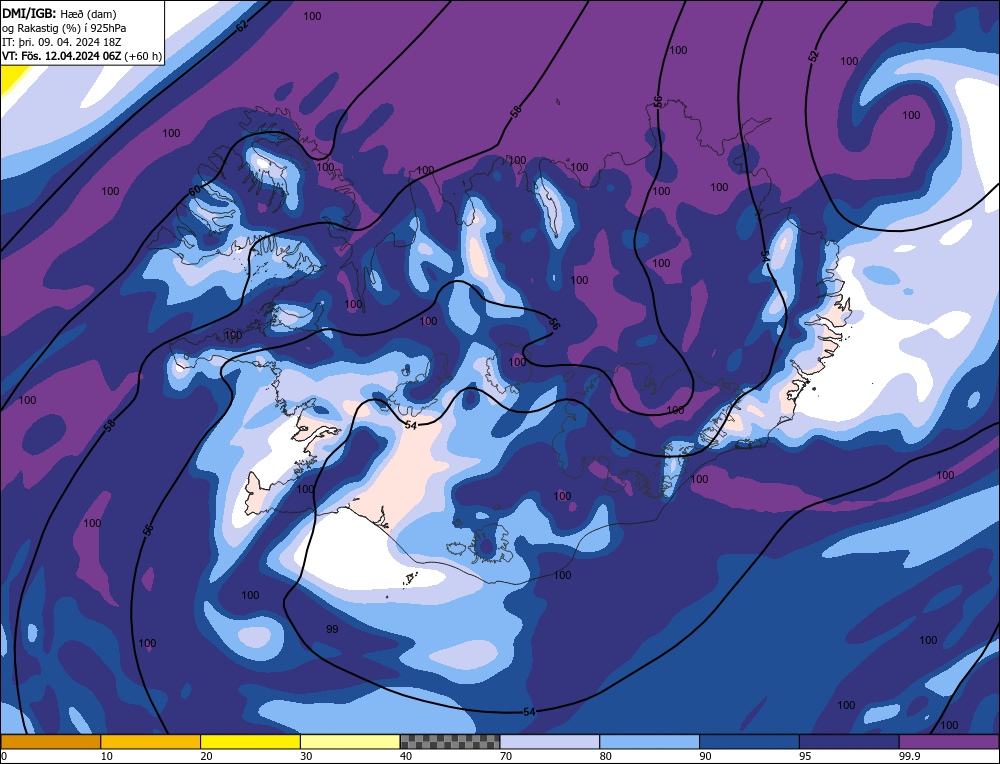Click the '99.9' legend scale label
The width and height of the screenshot is (1000, 764).
pos(908,756)
